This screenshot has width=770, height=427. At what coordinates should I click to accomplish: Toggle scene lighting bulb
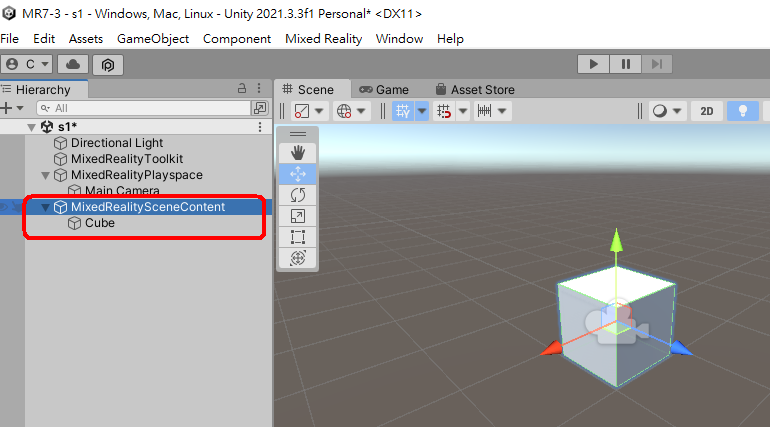click(742, 111)
